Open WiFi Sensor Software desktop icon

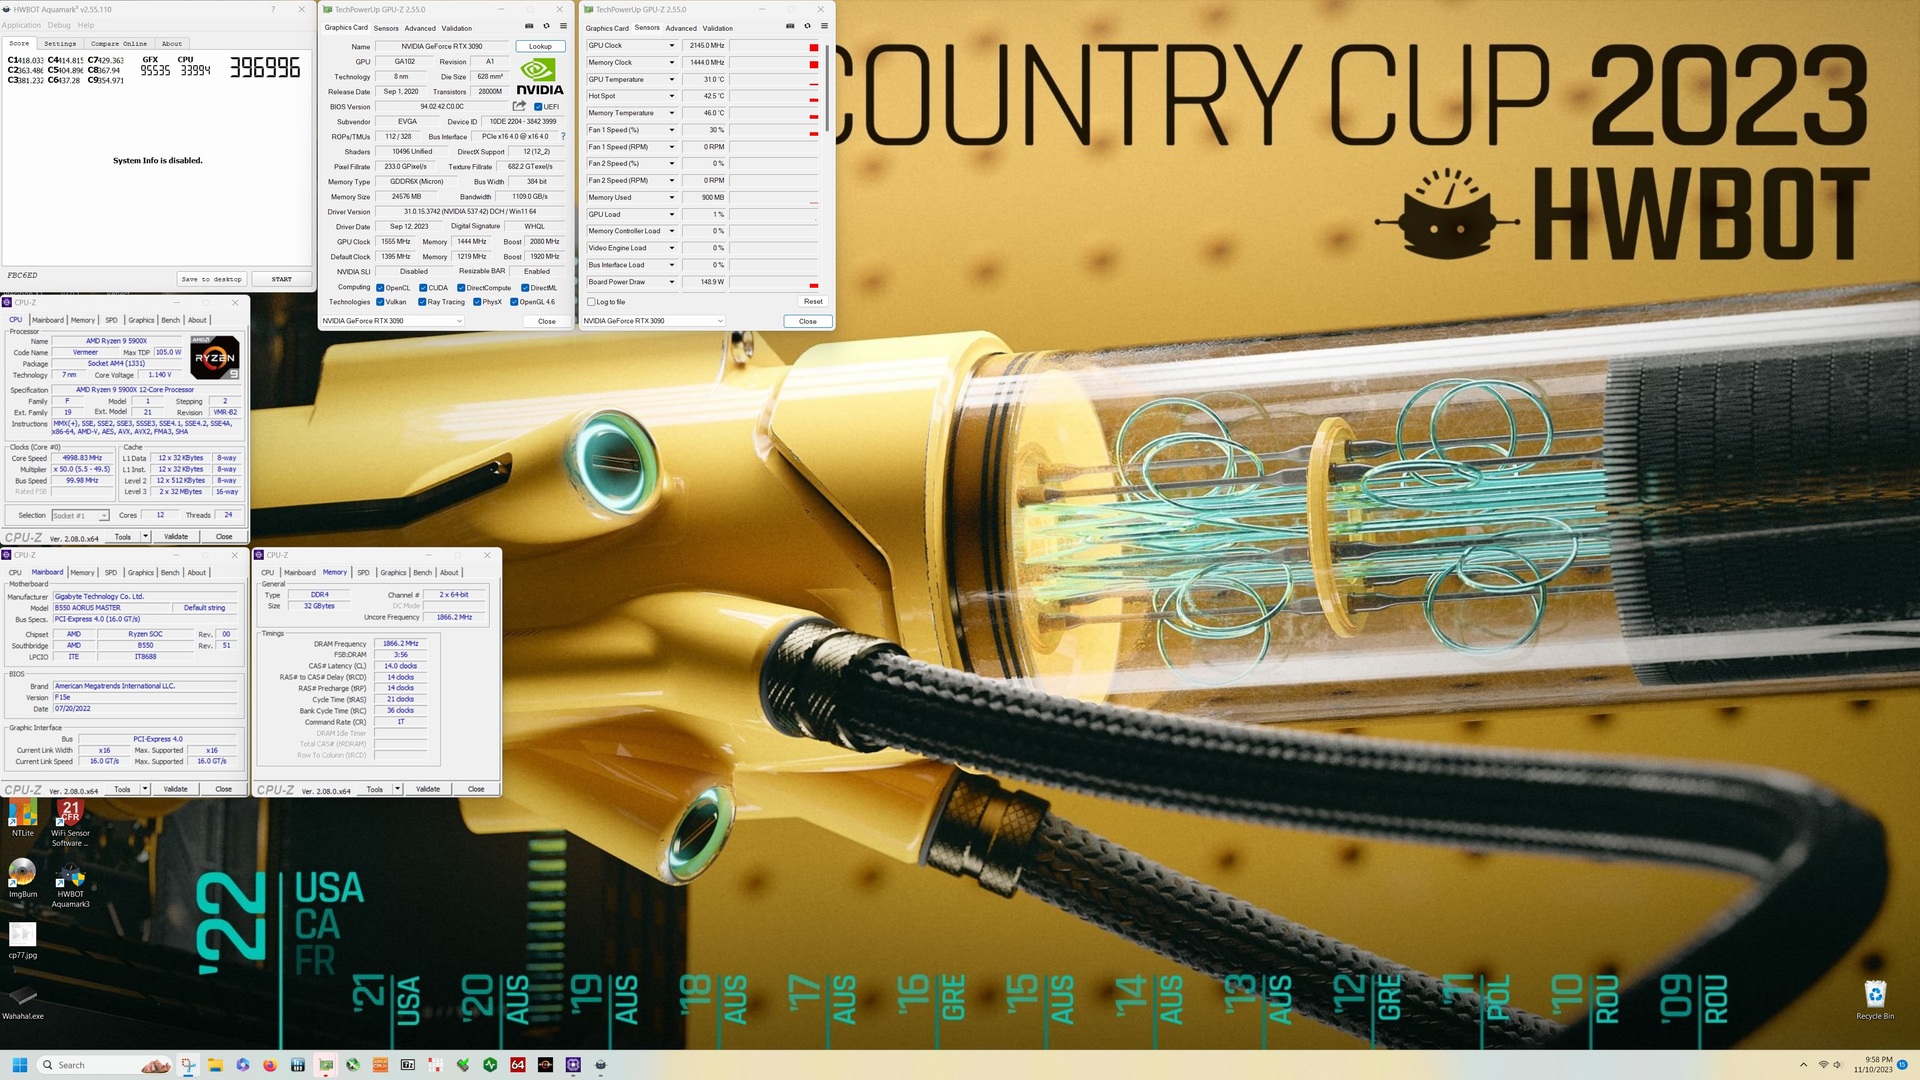(x=70, y=823)
